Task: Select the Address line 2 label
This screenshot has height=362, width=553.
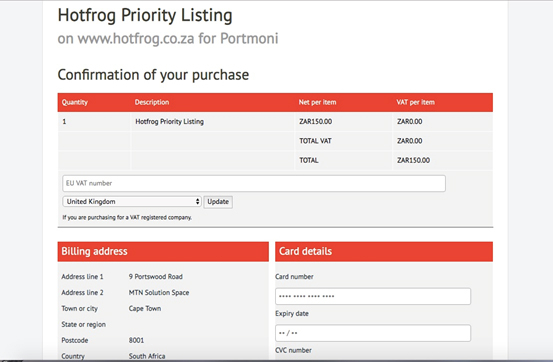Action: 82,293
